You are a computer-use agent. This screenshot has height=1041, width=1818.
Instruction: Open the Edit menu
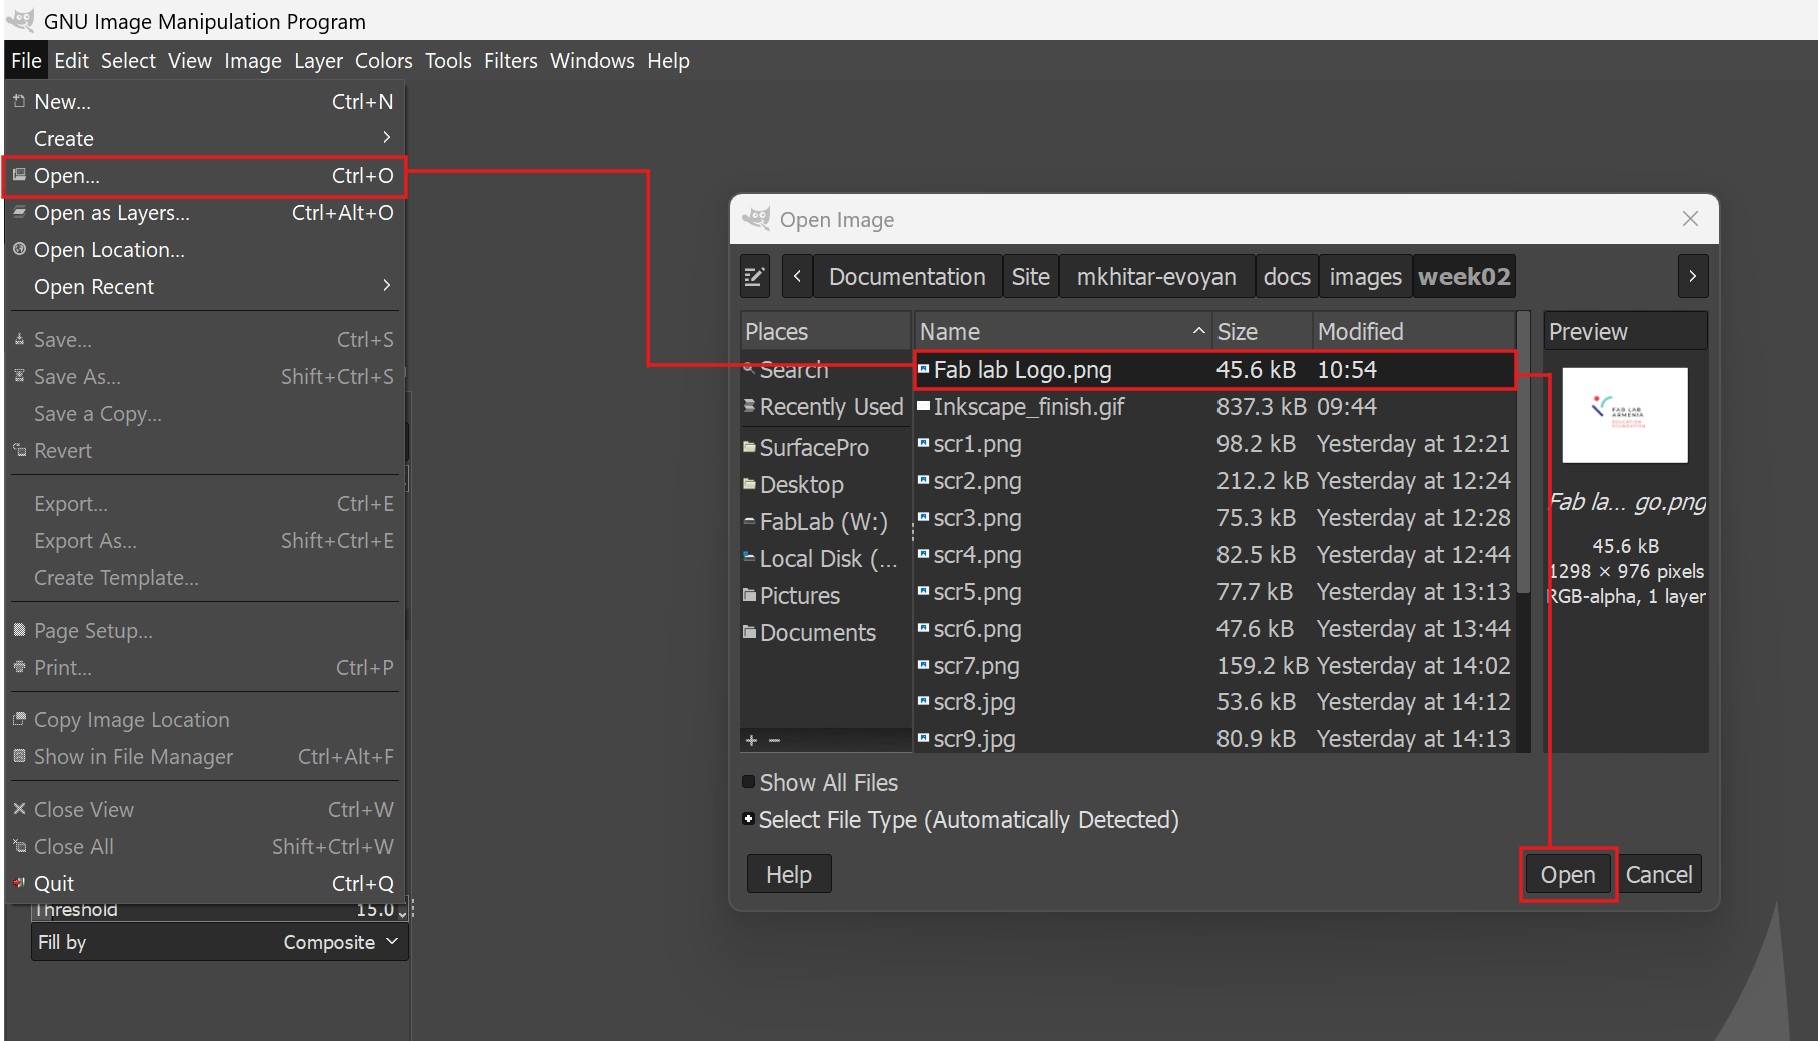[x=71, y=61]
